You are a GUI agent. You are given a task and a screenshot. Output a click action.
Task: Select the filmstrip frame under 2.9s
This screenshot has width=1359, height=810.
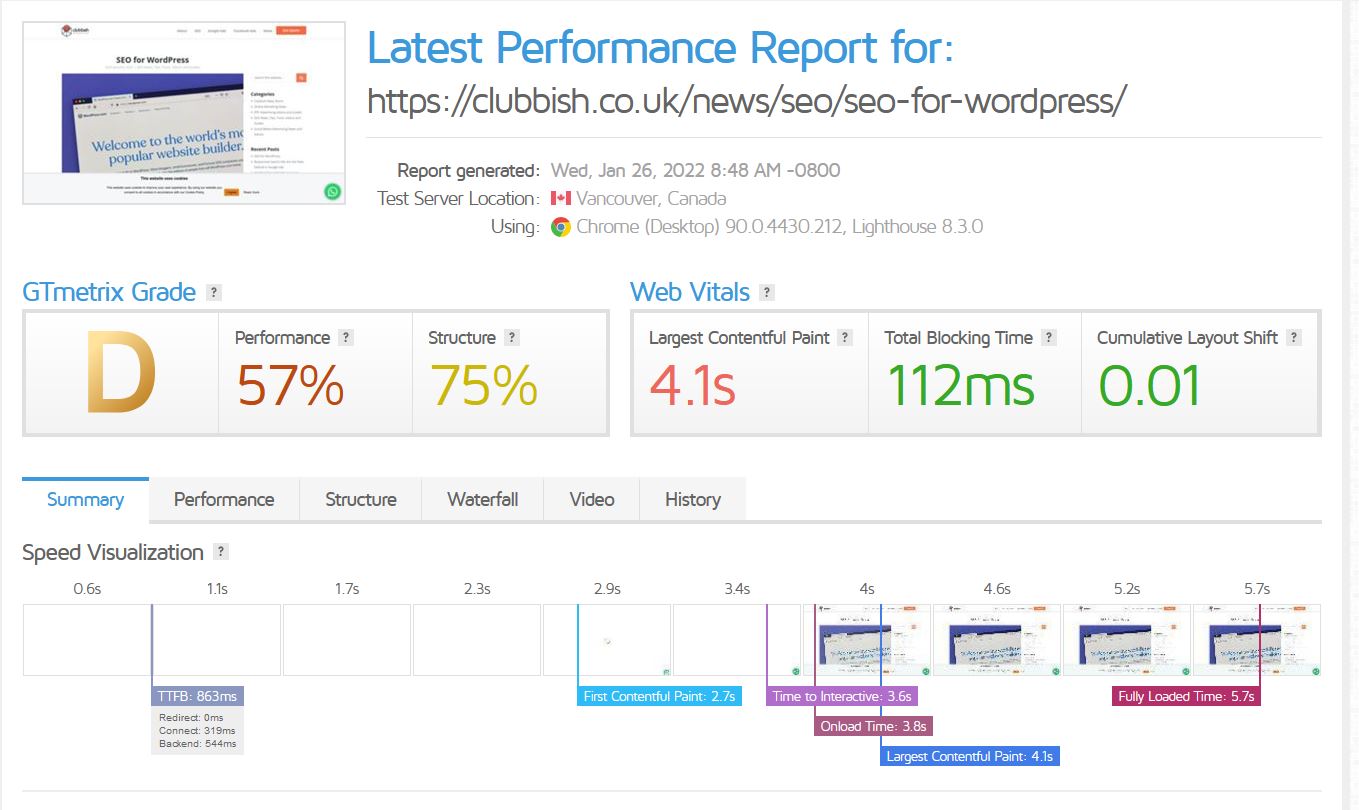point(607,640)
